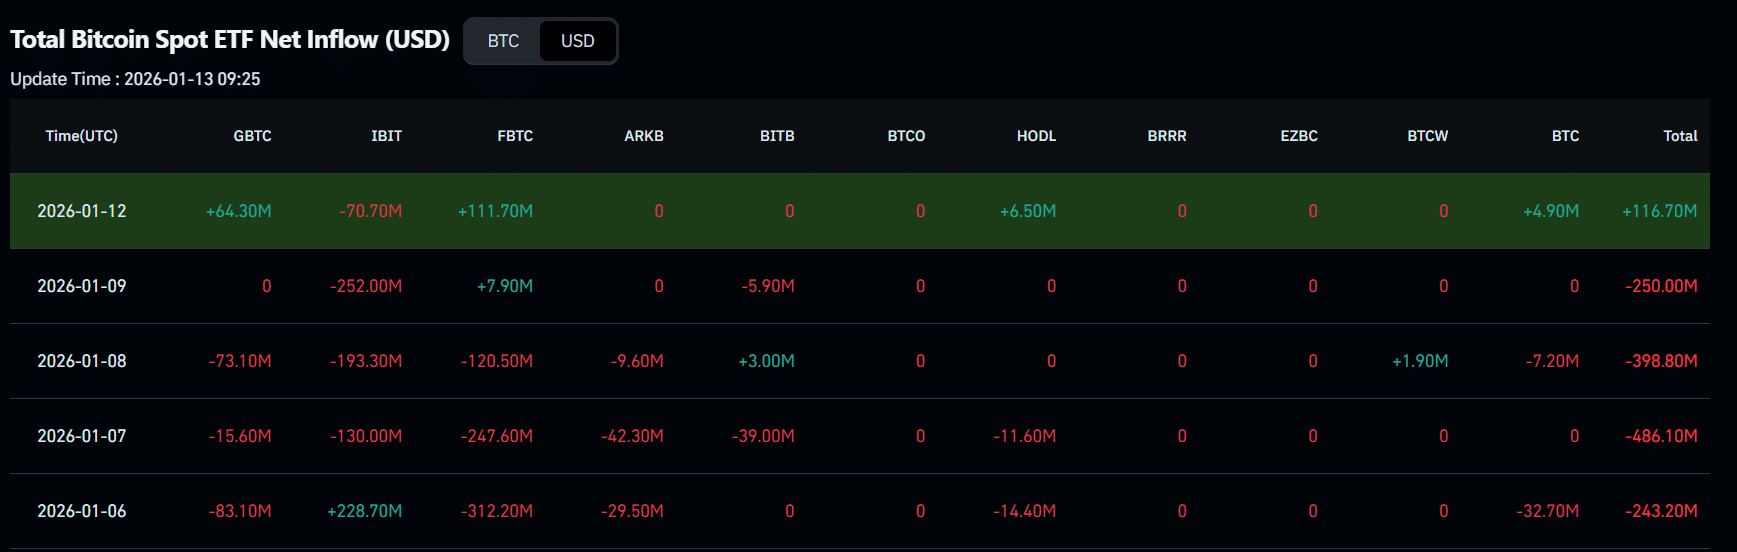Viewport: 1737px width, 552px height.
Task: Select USD unit toggle
Action: [x=577, y=41]
